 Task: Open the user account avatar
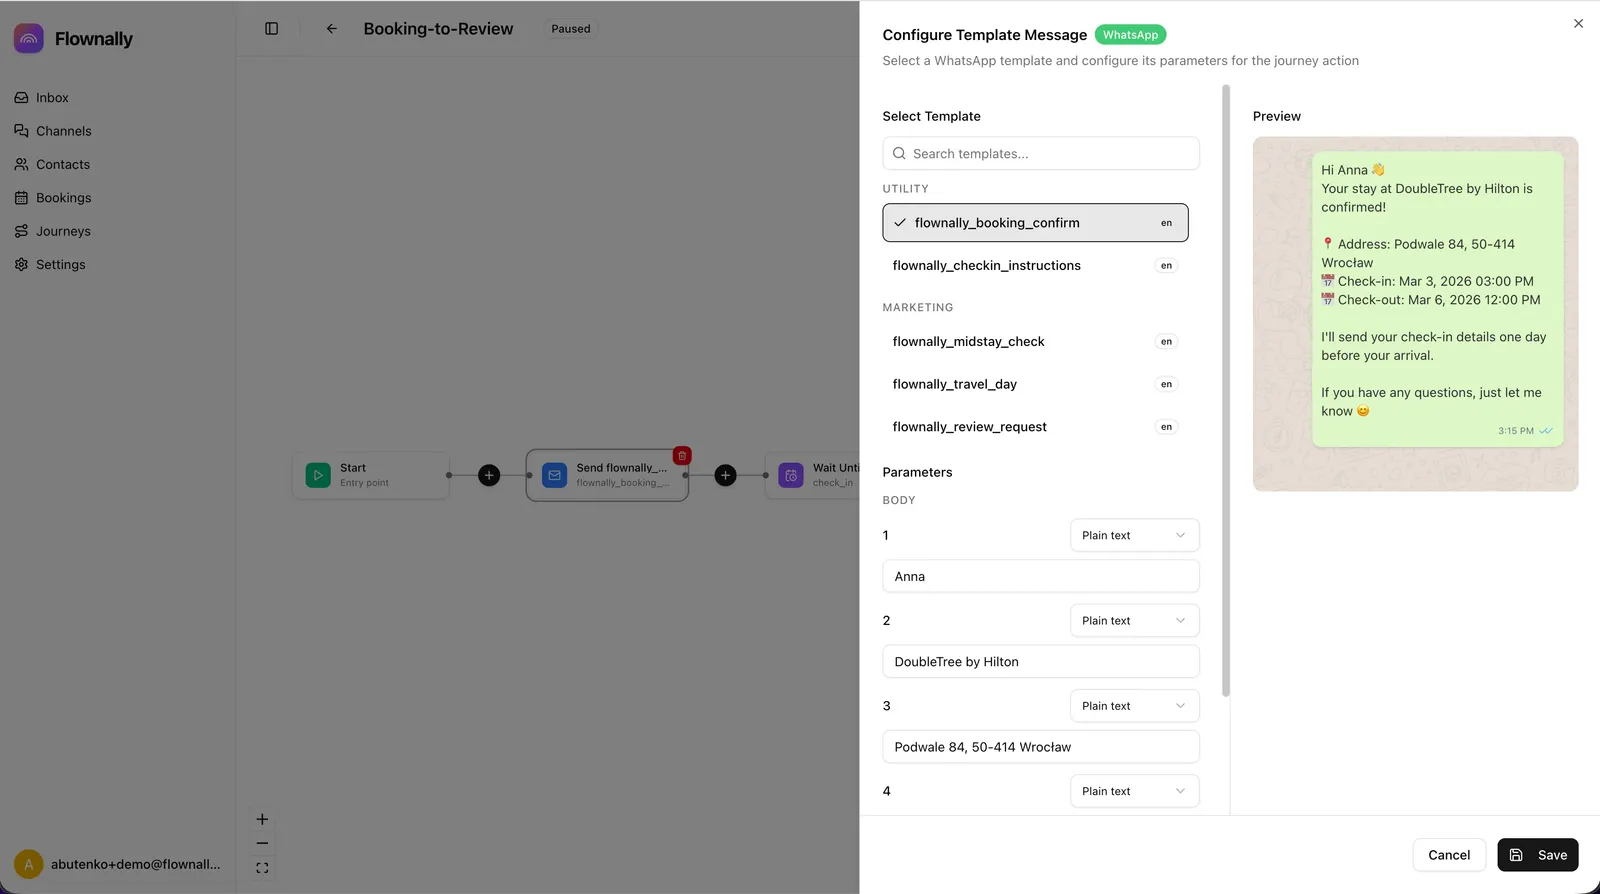28,864
